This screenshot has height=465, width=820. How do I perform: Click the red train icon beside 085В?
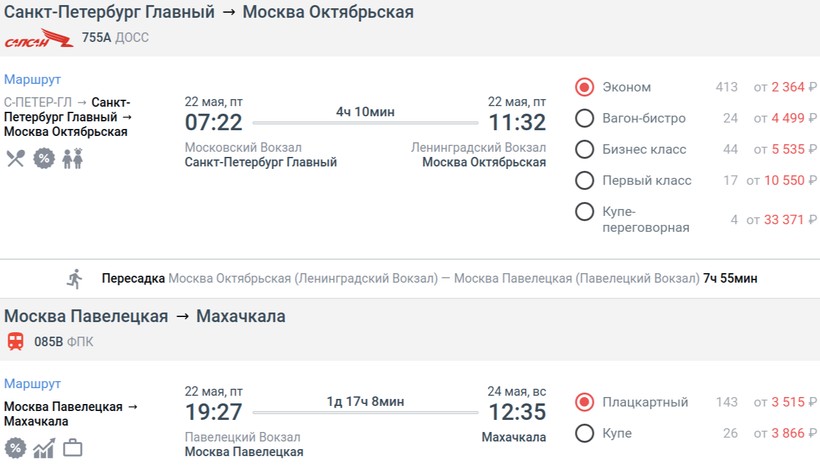click(x=16, y=342)
